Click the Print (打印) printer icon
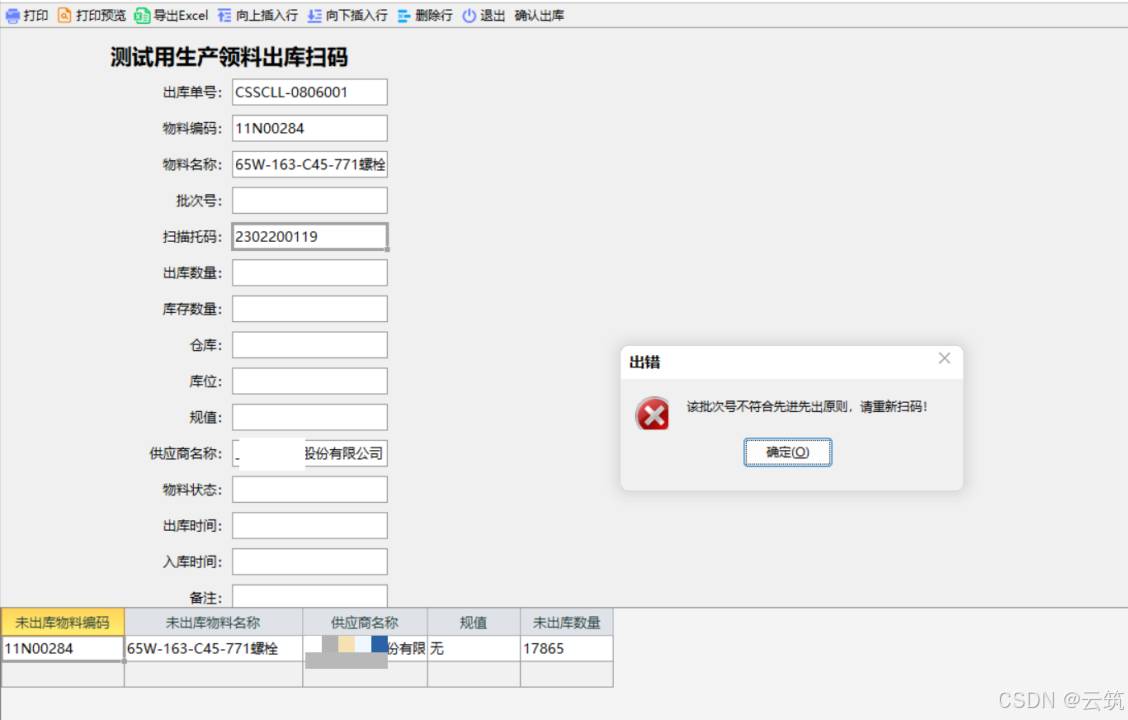 click(12, 16)
